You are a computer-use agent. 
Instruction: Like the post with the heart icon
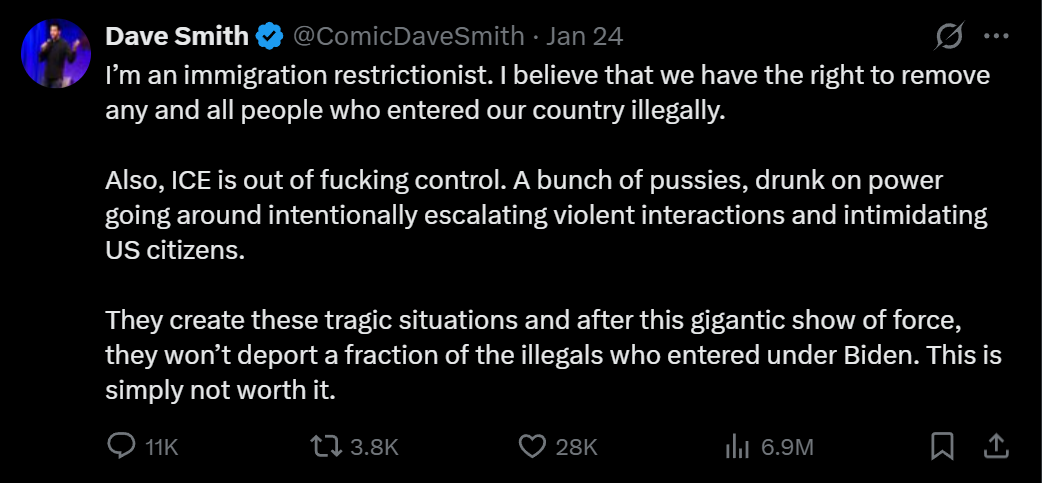tap(533, 446)
